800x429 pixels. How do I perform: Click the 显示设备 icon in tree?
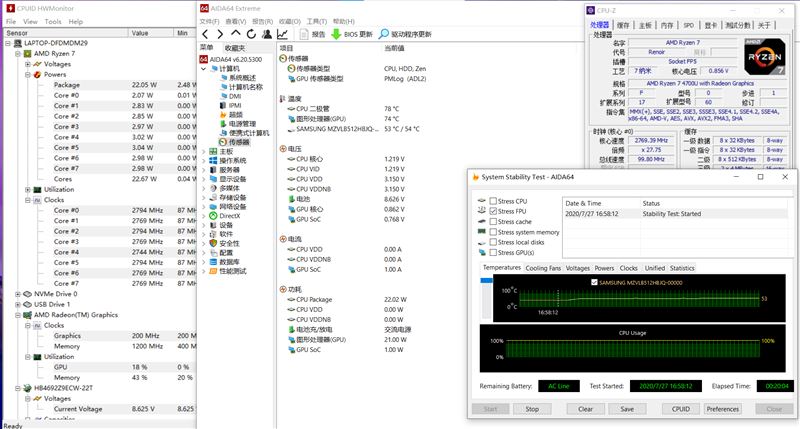point(213,179)
